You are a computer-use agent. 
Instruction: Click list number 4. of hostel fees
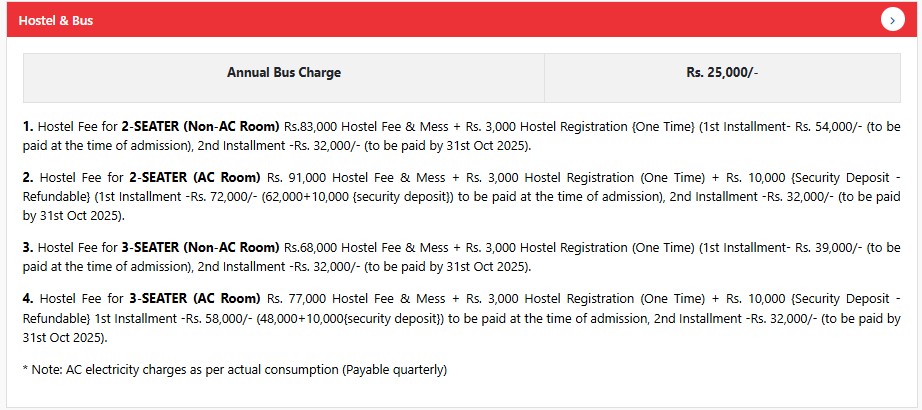tap(29, 299)
